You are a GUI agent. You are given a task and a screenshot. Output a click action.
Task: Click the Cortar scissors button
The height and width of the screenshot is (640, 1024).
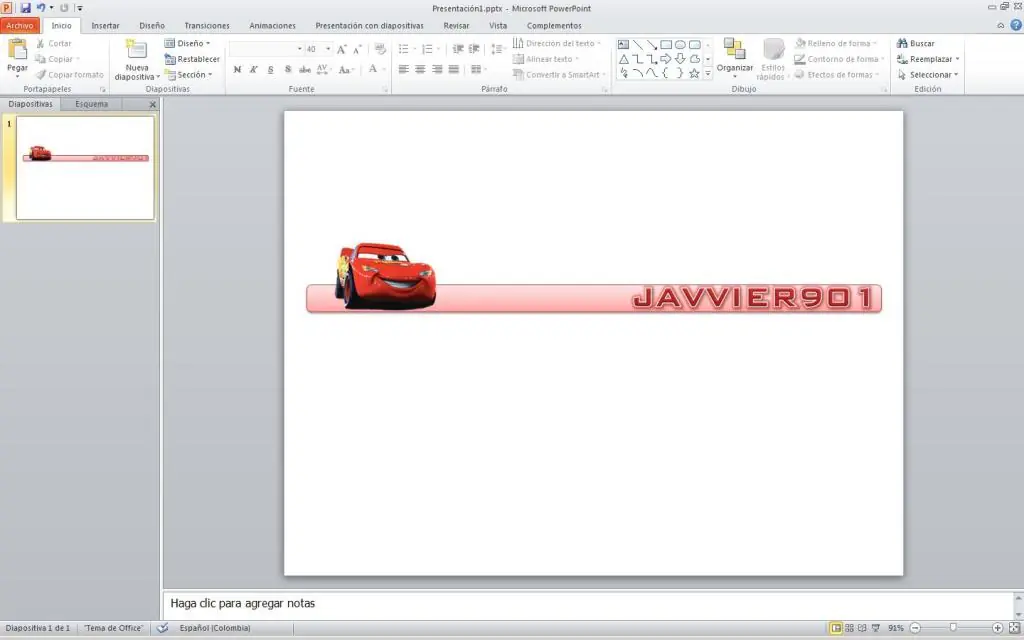point(54,43)
